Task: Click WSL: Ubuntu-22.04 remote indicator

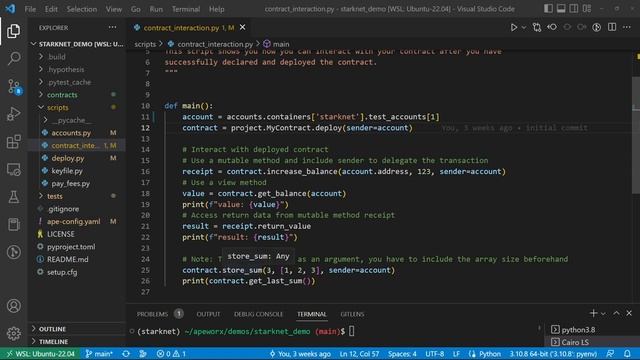Action: (41, 354)
